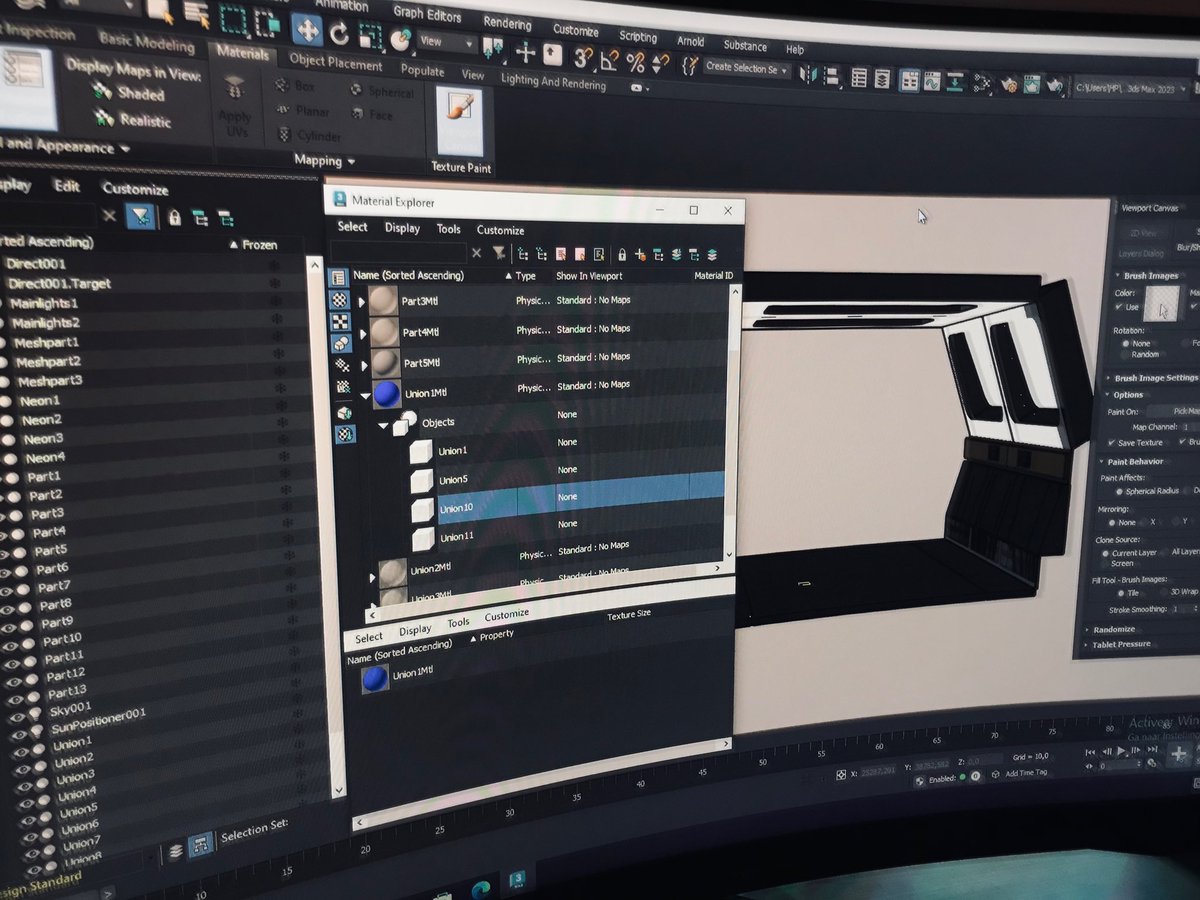
Task: Select the Rotate tool in main toolbar
Action: point(339,34)
